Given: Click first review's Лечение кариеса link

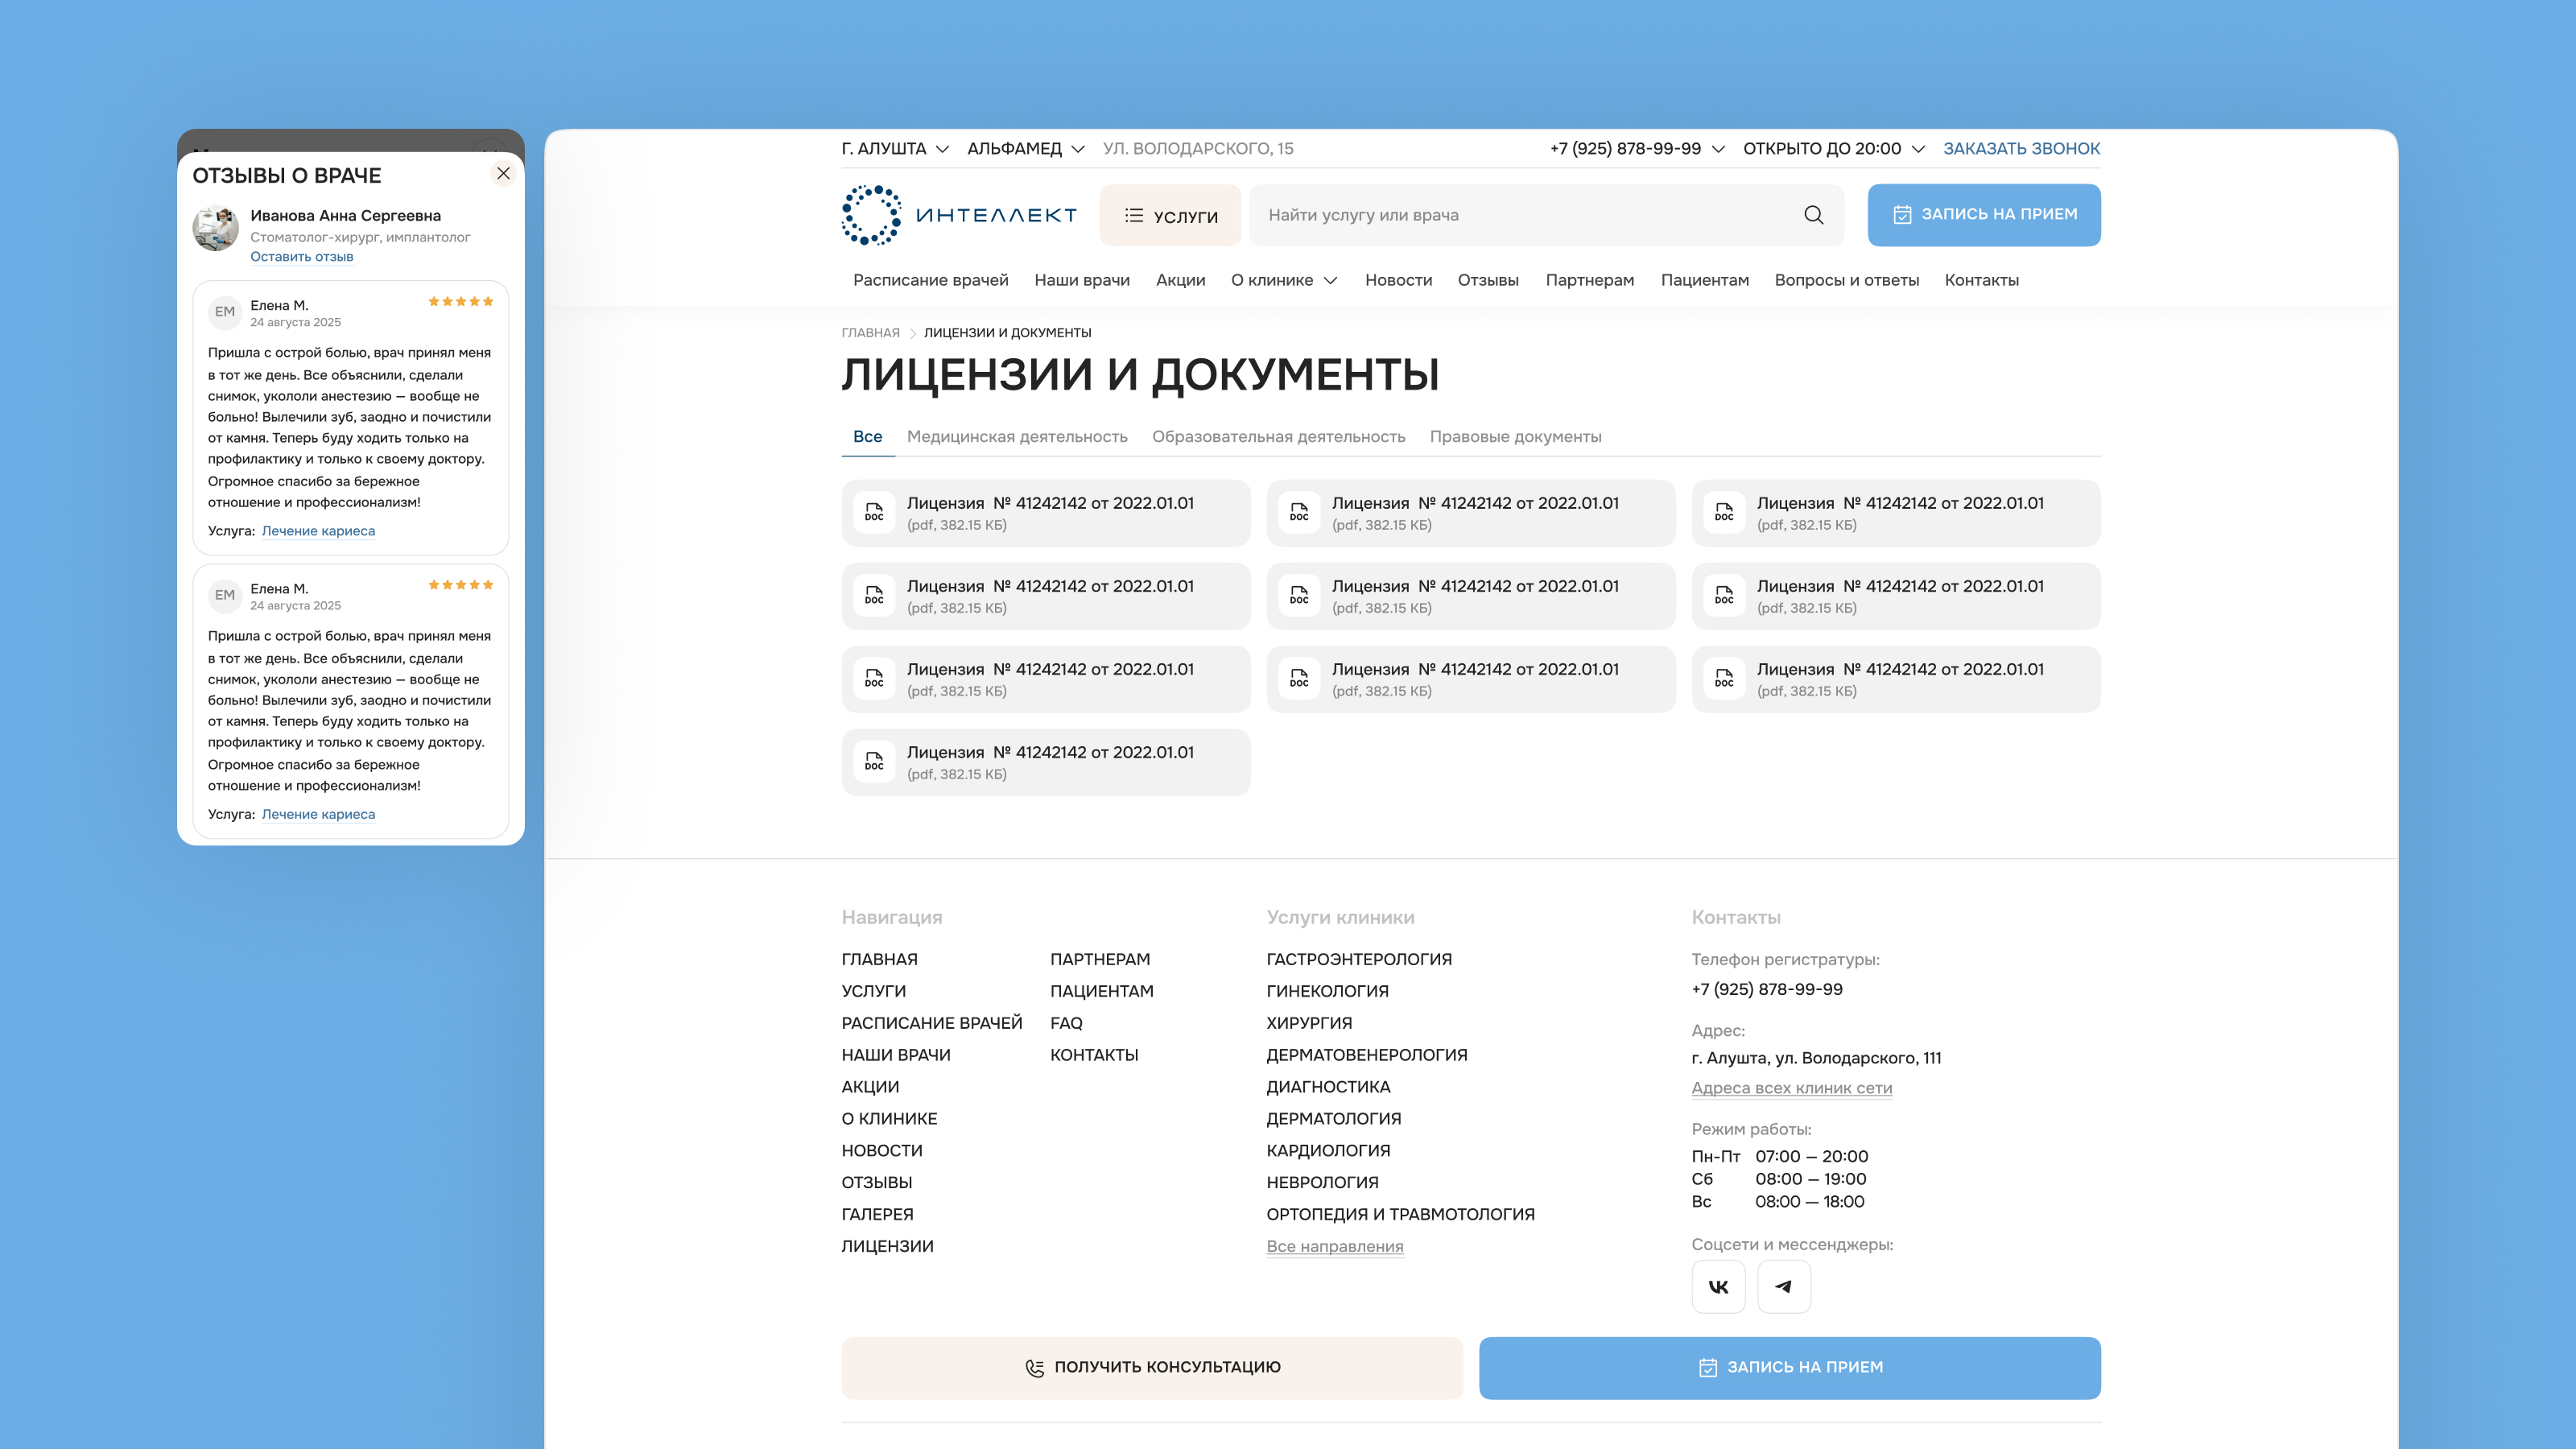Looking at the screenshot, I should pos(318,531).
